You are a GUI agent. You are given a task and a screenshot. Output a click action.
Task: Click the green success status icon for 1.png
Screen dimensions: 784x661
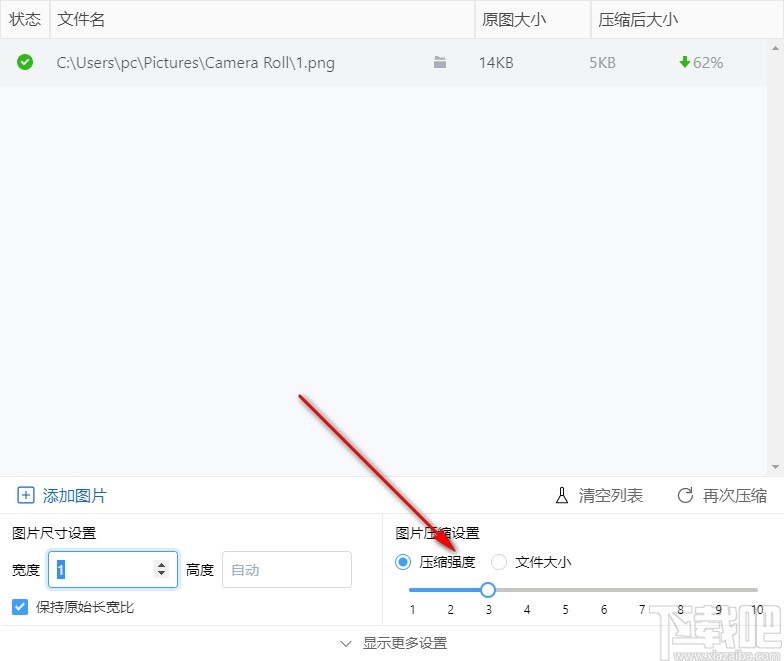coord(25,62)
